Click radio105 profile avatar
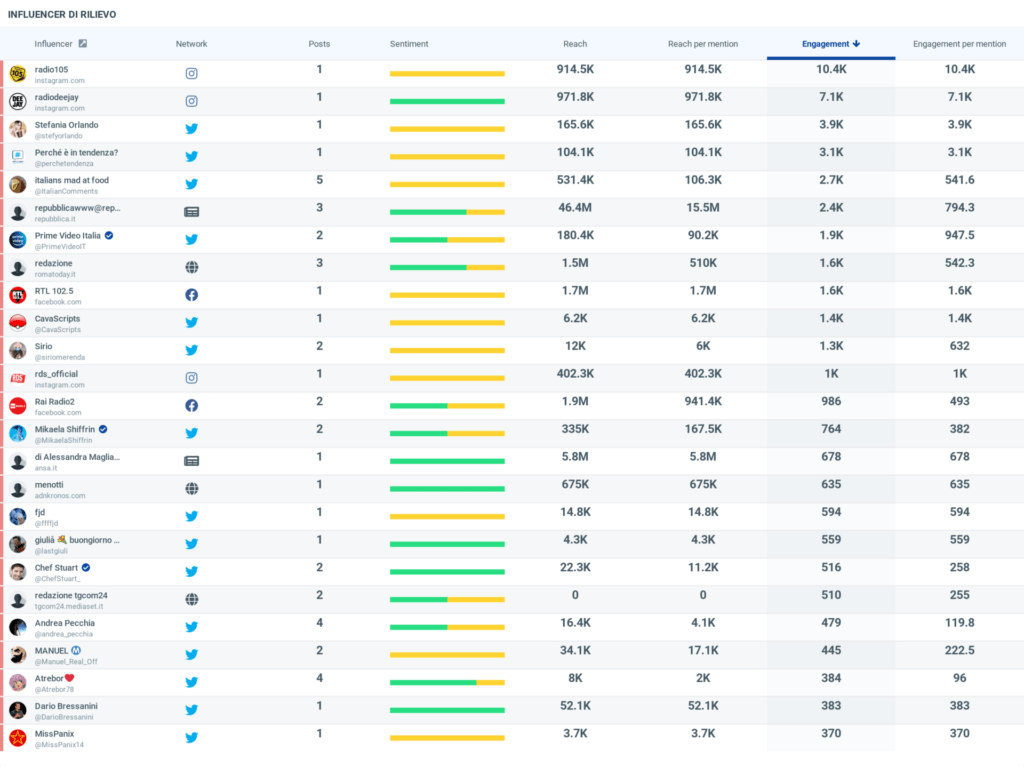 click(x=18, y=74)
